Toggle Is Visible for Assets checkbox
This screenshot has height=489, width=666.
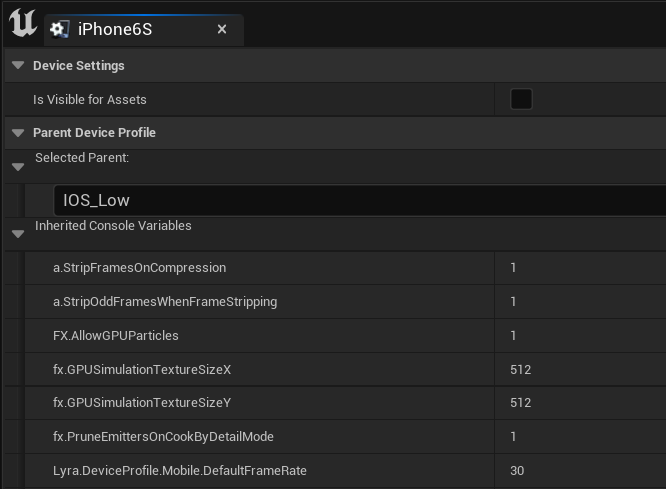[x=521, y=99]
